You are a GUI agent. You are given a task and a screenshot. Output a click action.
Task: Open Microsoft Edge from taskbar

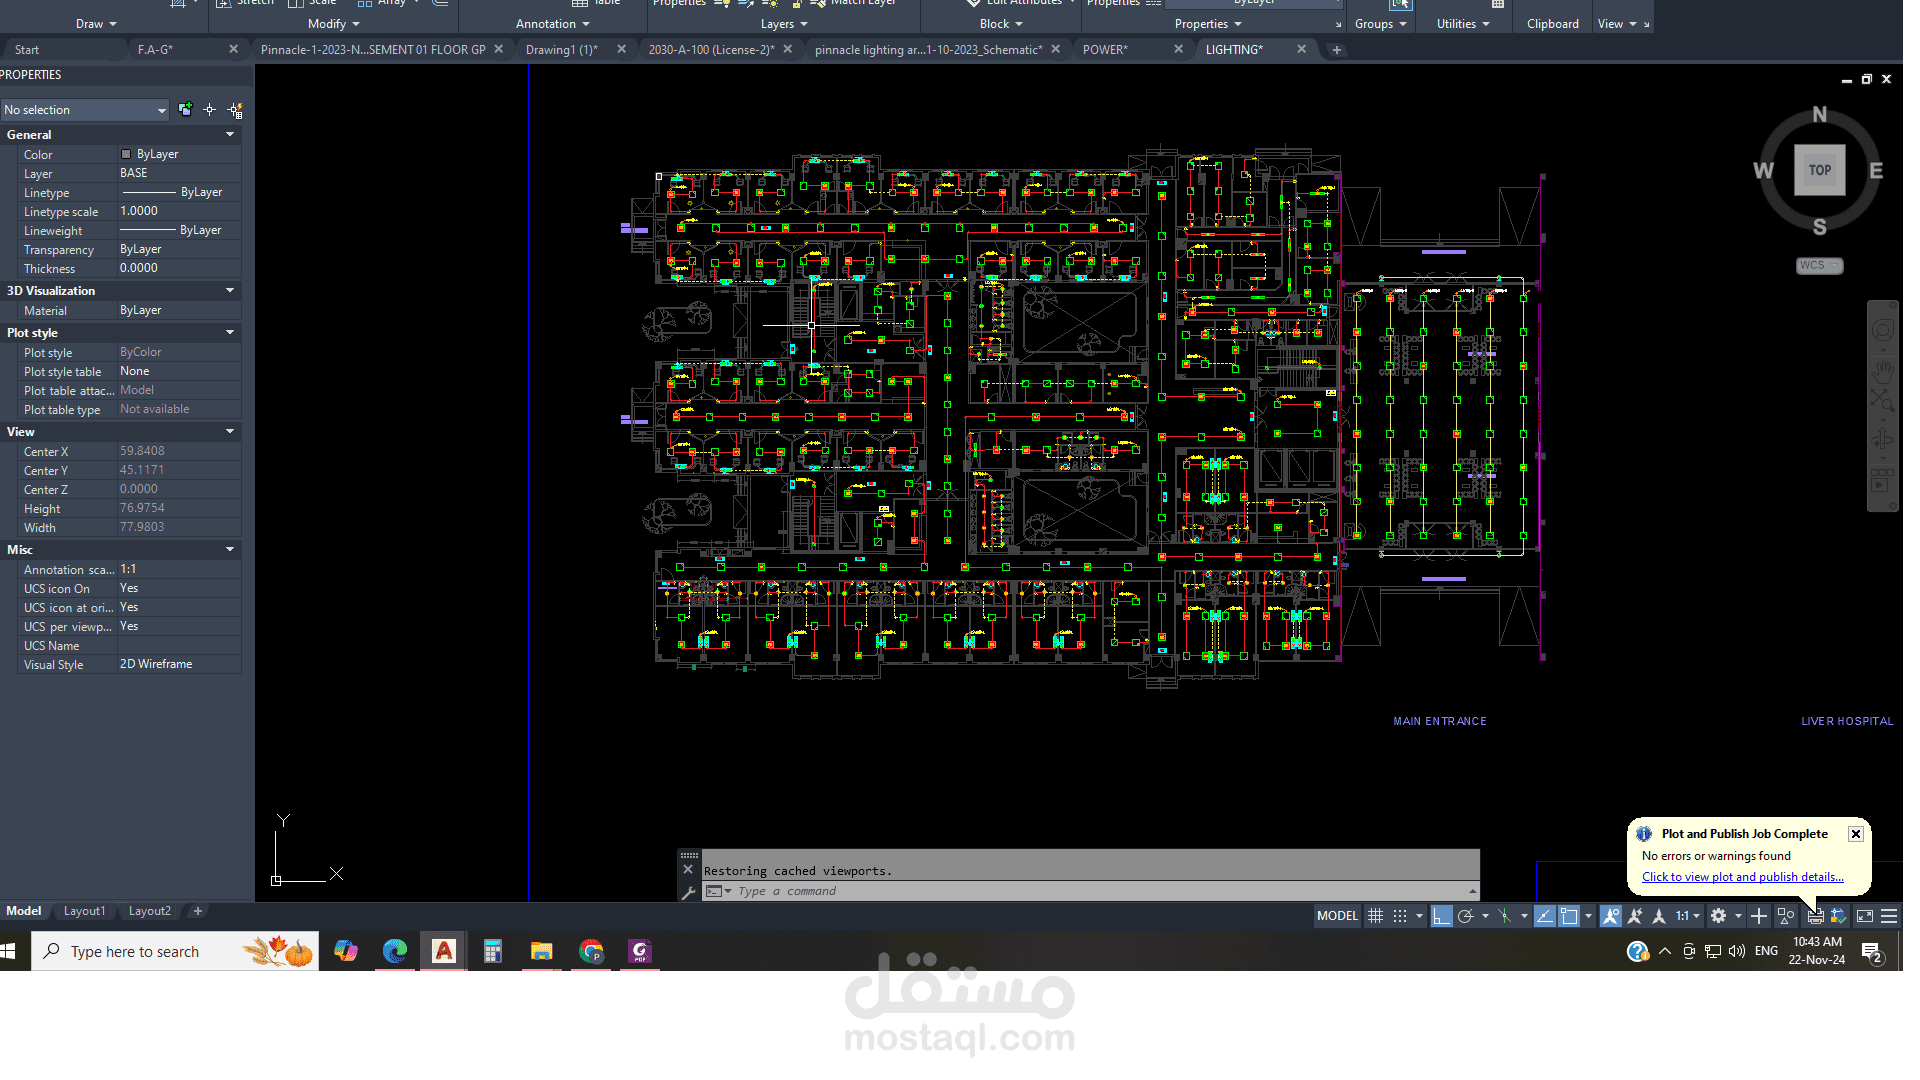point(395,951)
